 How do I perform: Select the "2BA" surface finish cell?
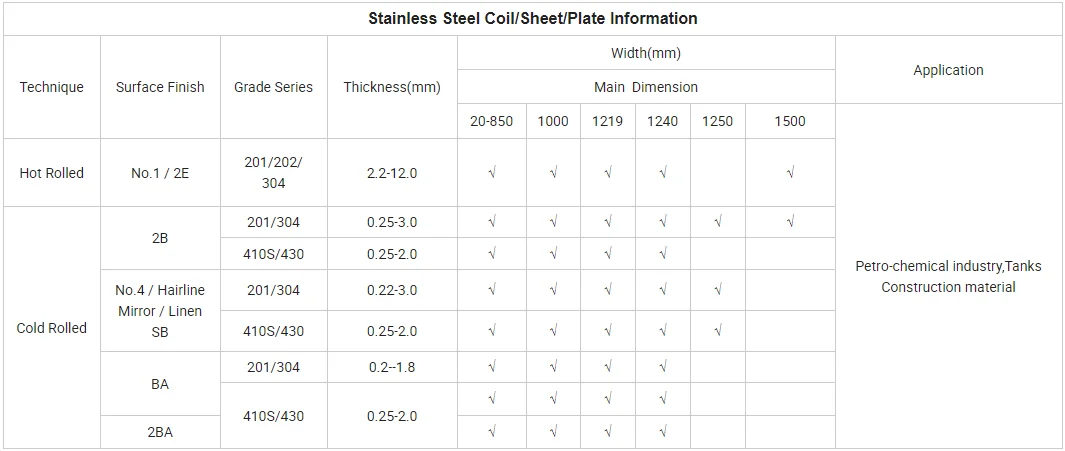point(160,432)
